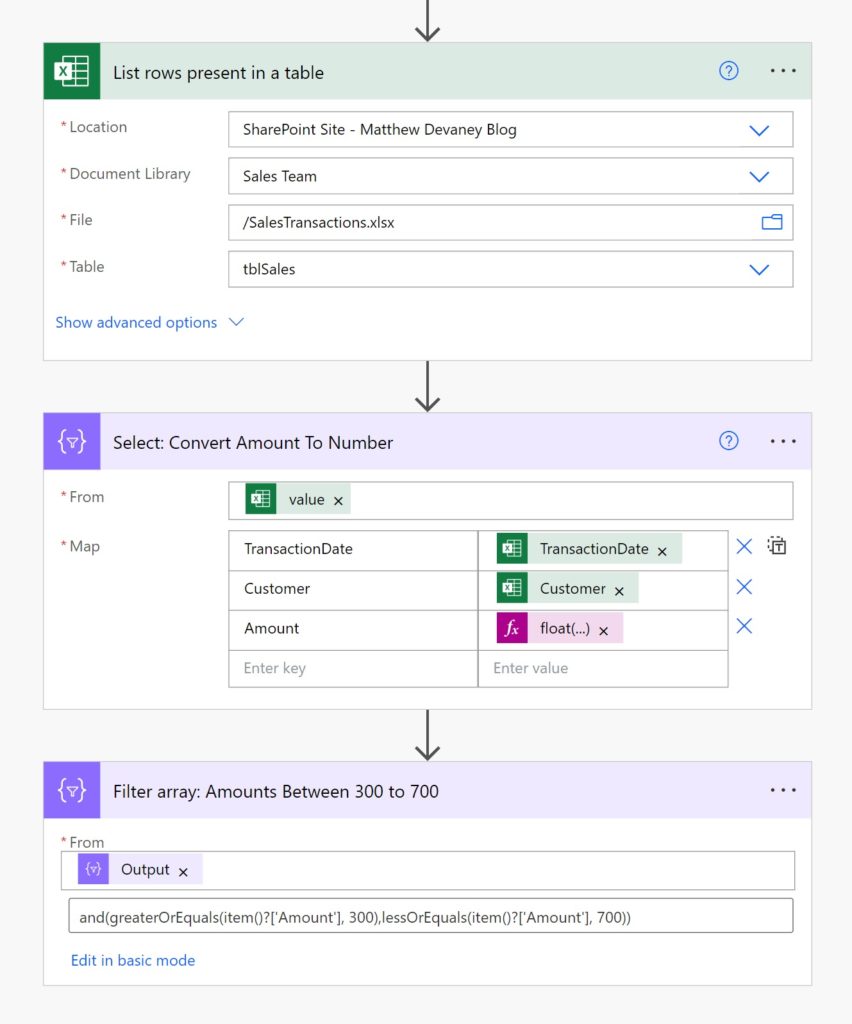This screenshot has width=852, height=1024.
Task: Expand advanced options chevron
Action: point(236,322)
